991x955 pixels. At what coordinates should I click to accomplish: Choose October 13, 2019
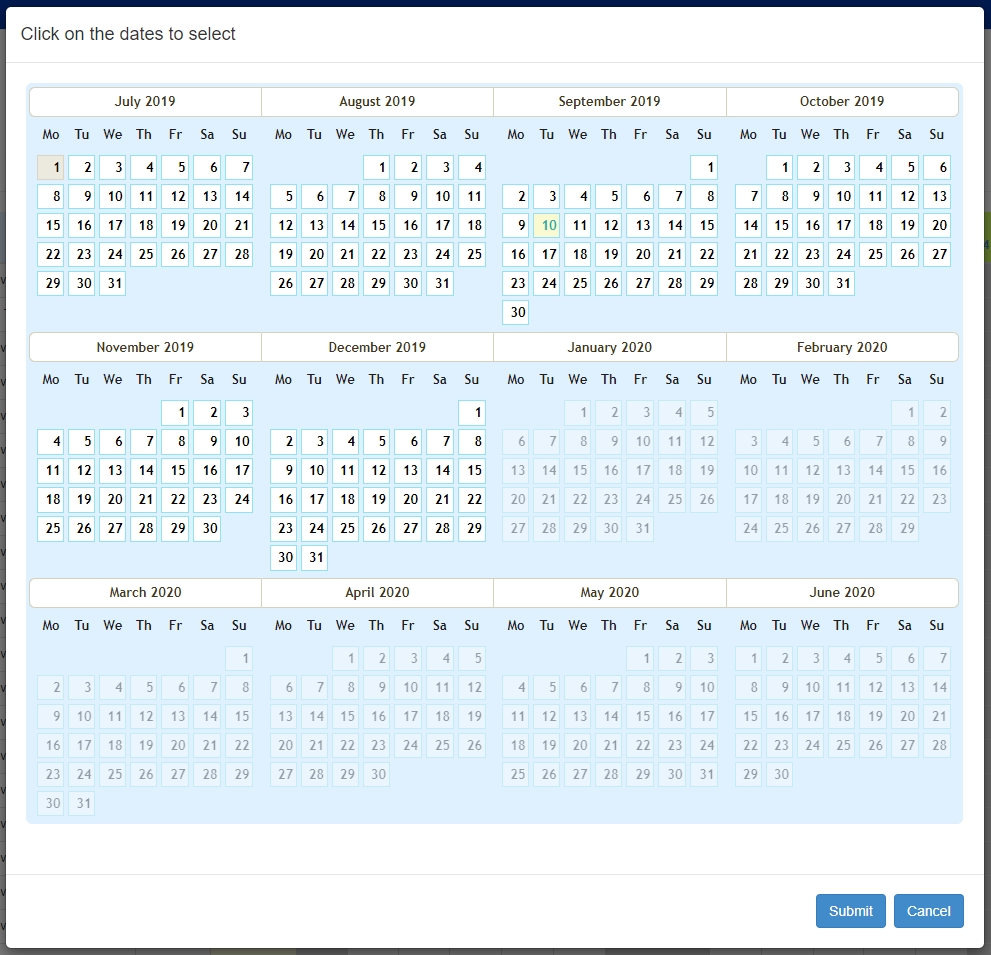point(937,196)
